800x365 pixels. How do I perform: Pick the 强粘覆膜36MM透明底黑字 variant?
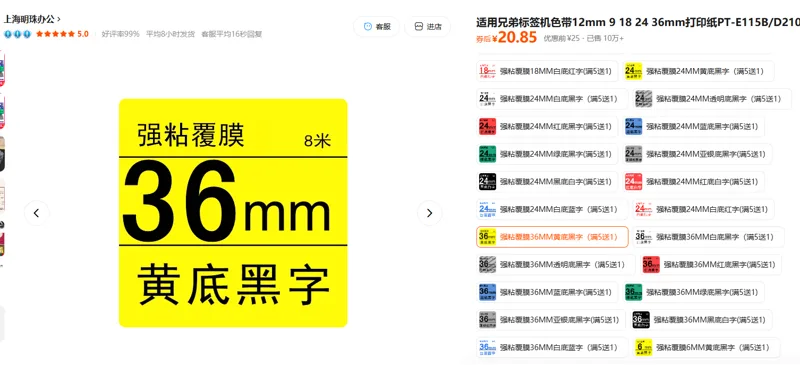(x=556, y=264)
